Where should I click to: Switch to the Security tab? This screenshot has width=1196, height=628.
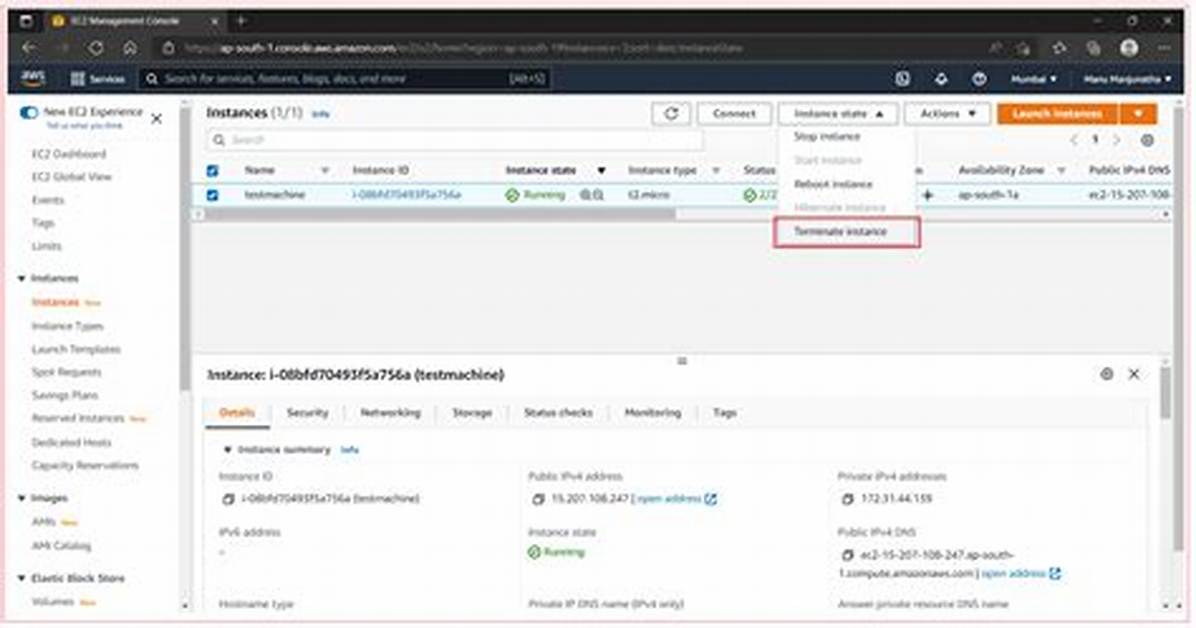tap(307, 413)
